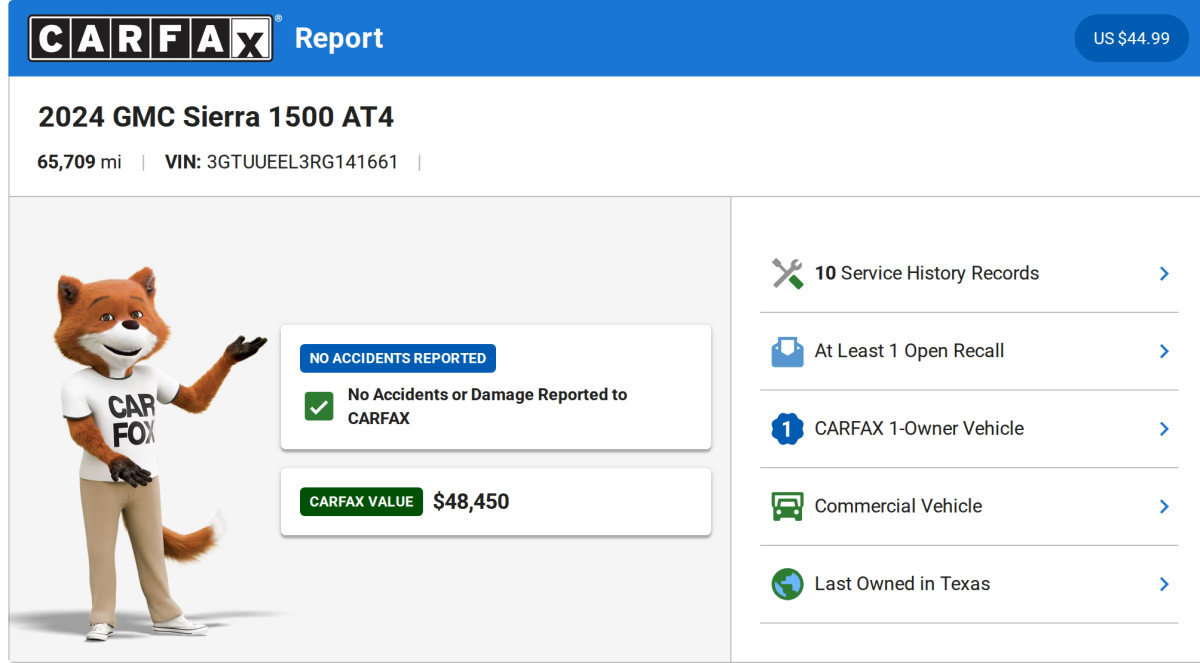Open 10 Service History Records link
Screen dimensions: 1200x663
pos(926,273)
